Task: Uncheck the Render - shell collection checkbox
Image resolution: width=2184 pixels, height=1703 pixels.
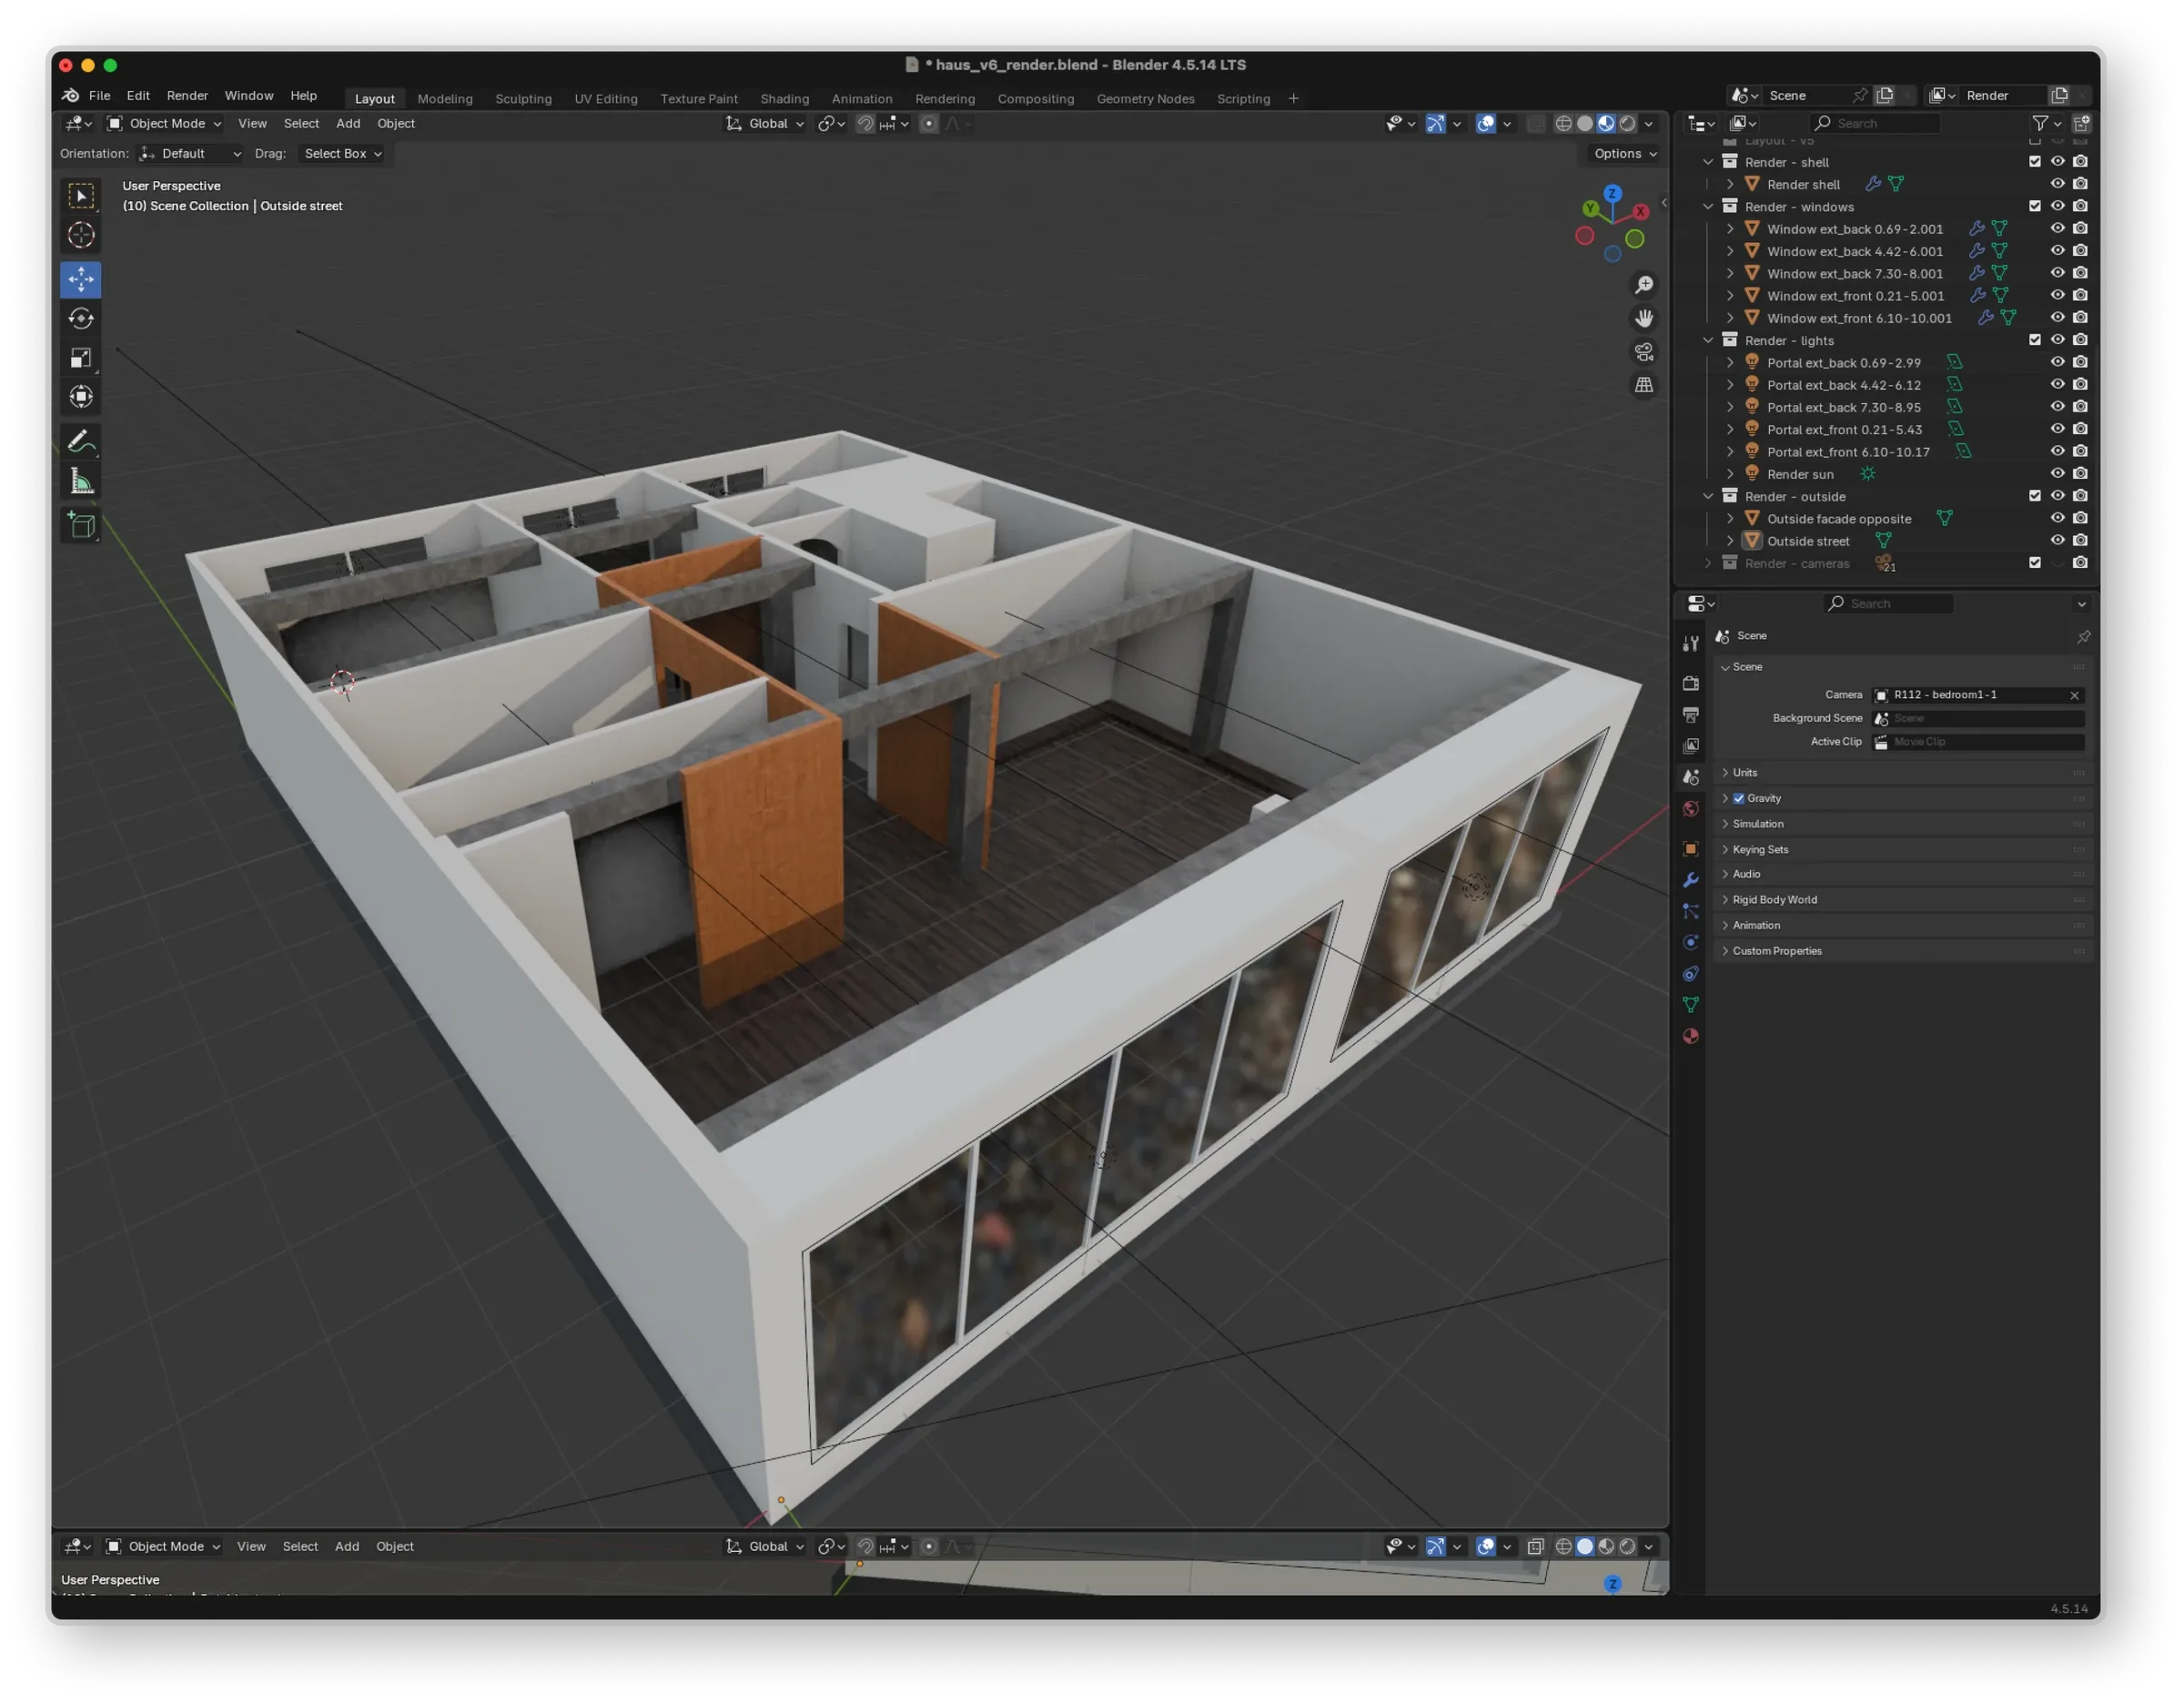Action: click(x=2035, y=161)
